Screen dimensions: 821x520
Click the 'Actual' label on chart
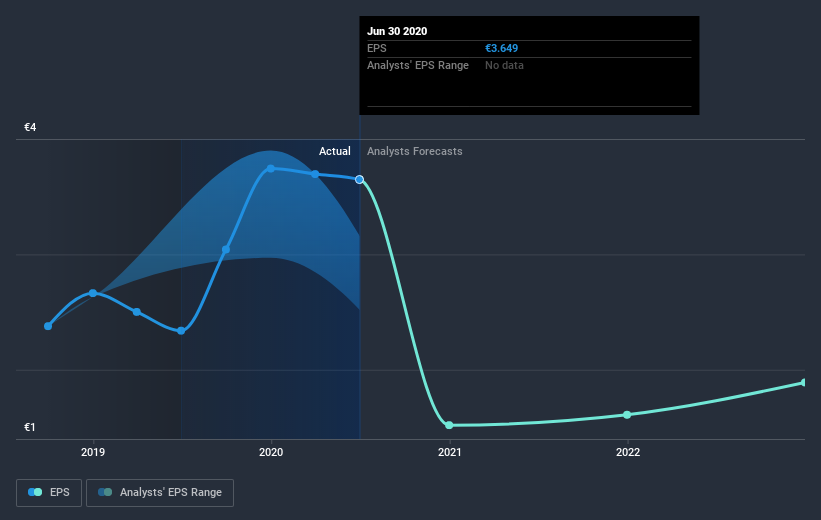click(335, 151)
